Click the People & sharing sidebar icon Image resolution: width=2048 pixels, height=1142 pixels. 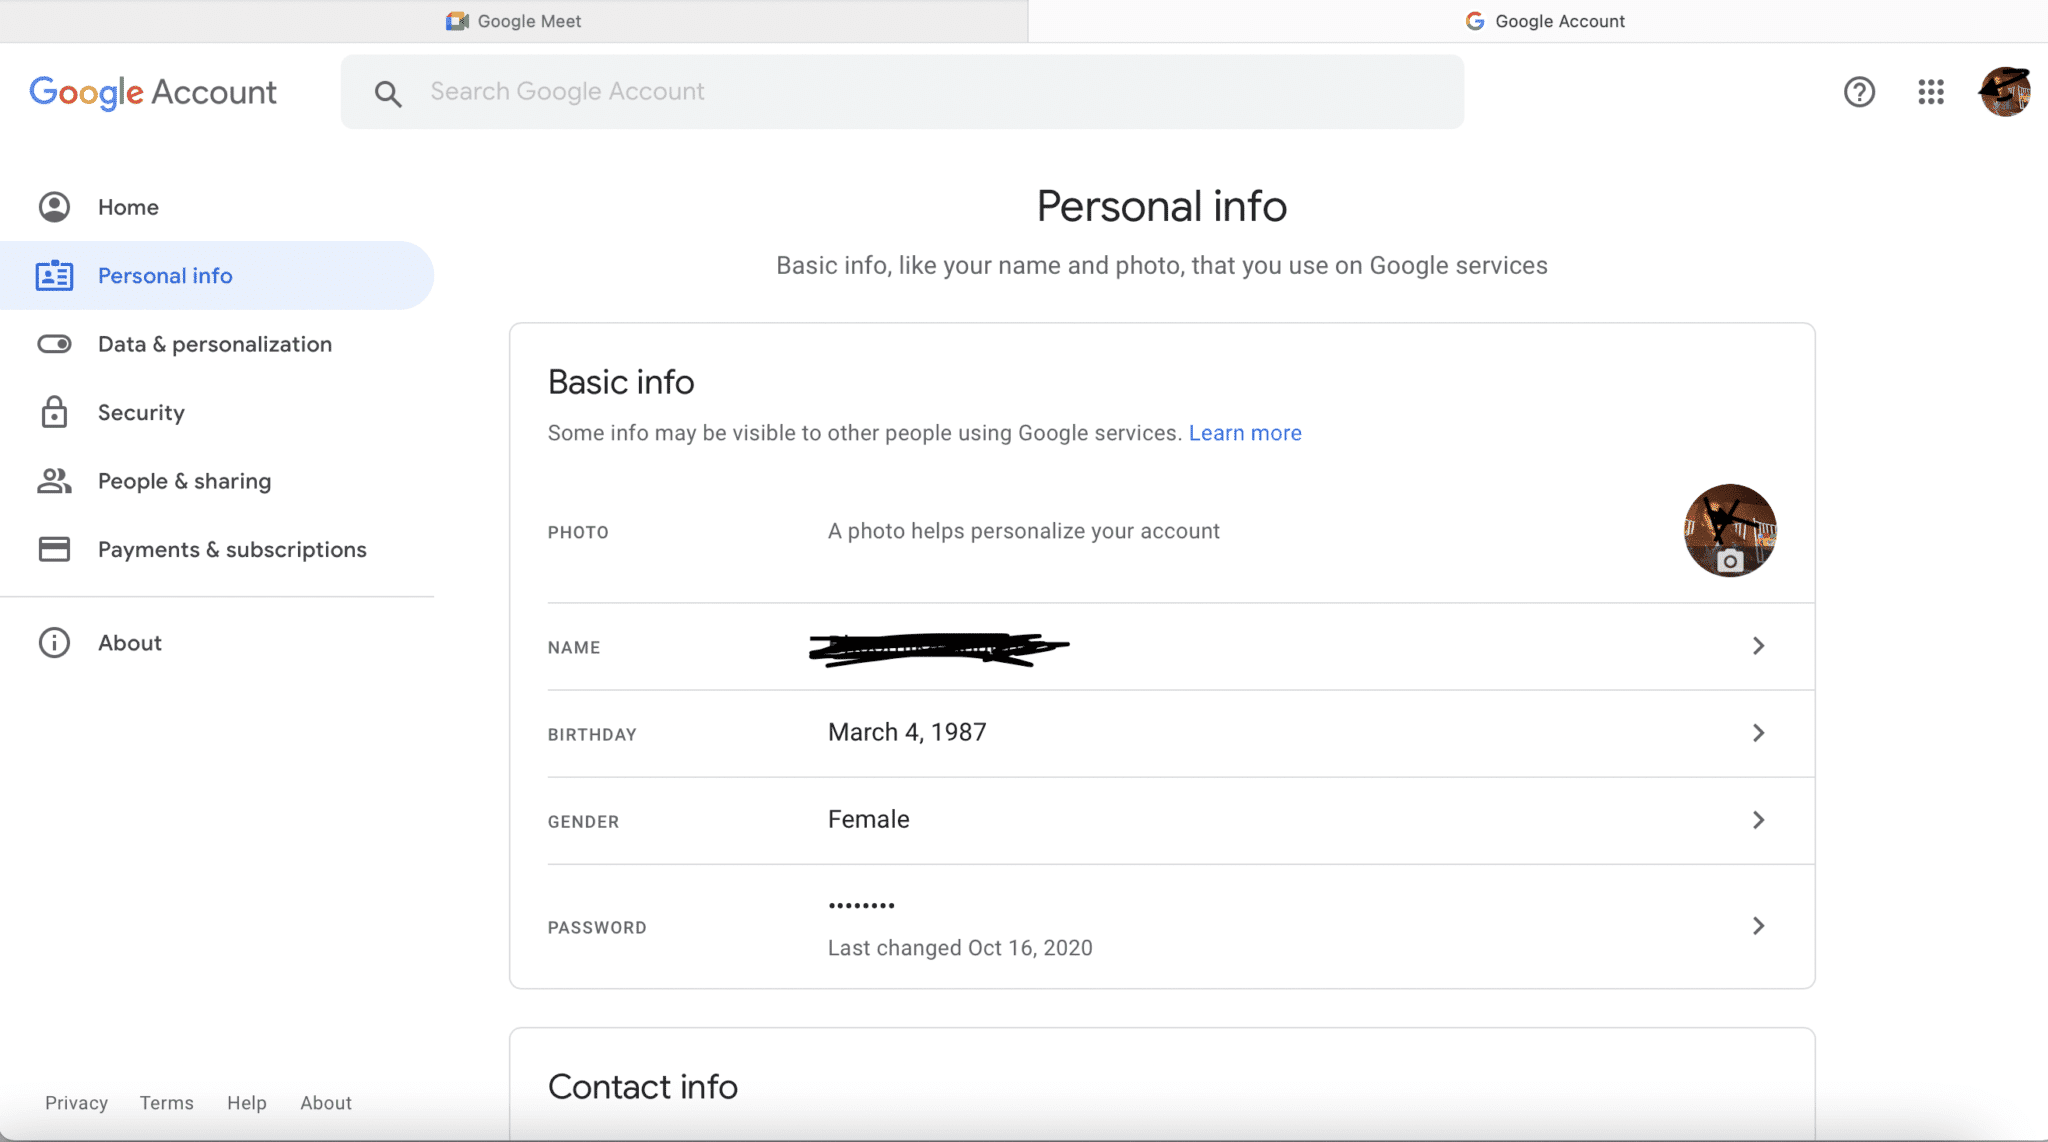click(53, 481)
